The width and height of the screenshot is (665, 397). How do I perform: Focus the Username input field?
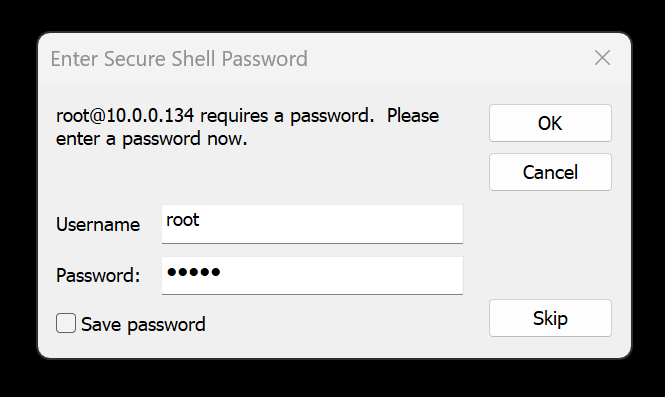312,224
